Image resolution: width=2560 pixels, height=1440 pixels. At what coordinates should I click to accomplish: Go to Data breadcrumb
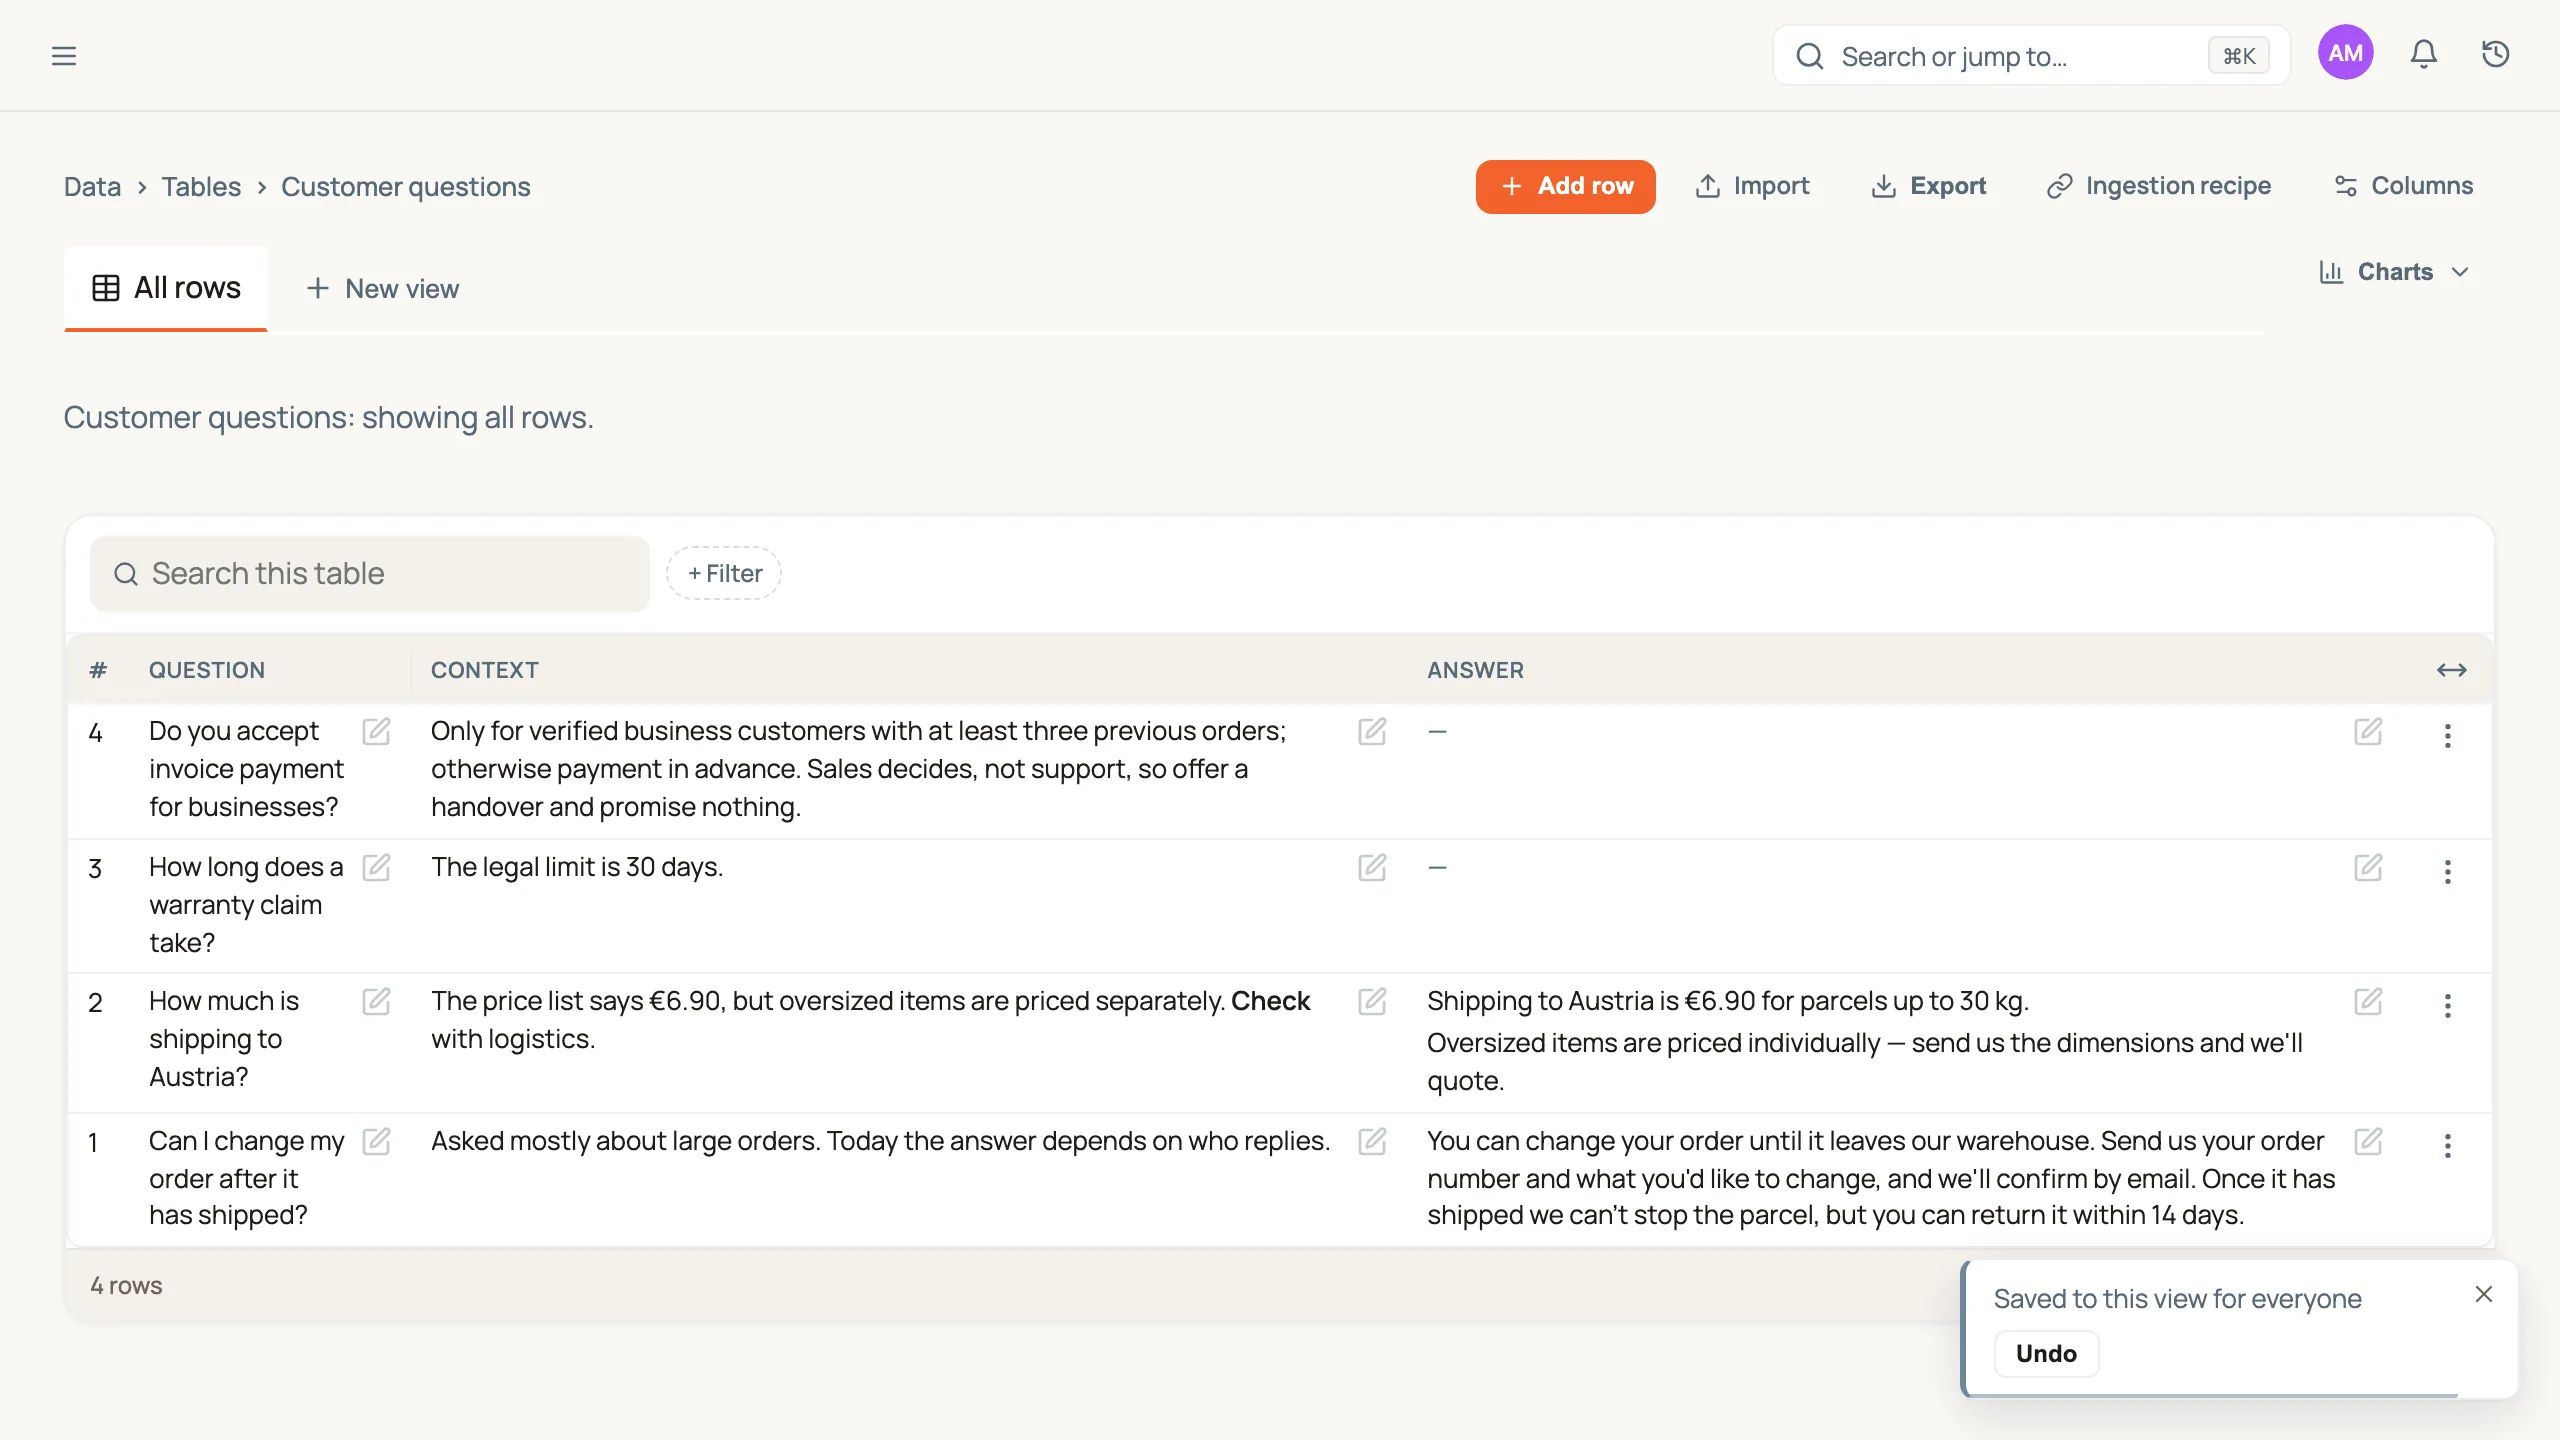[x=92, y=187]
